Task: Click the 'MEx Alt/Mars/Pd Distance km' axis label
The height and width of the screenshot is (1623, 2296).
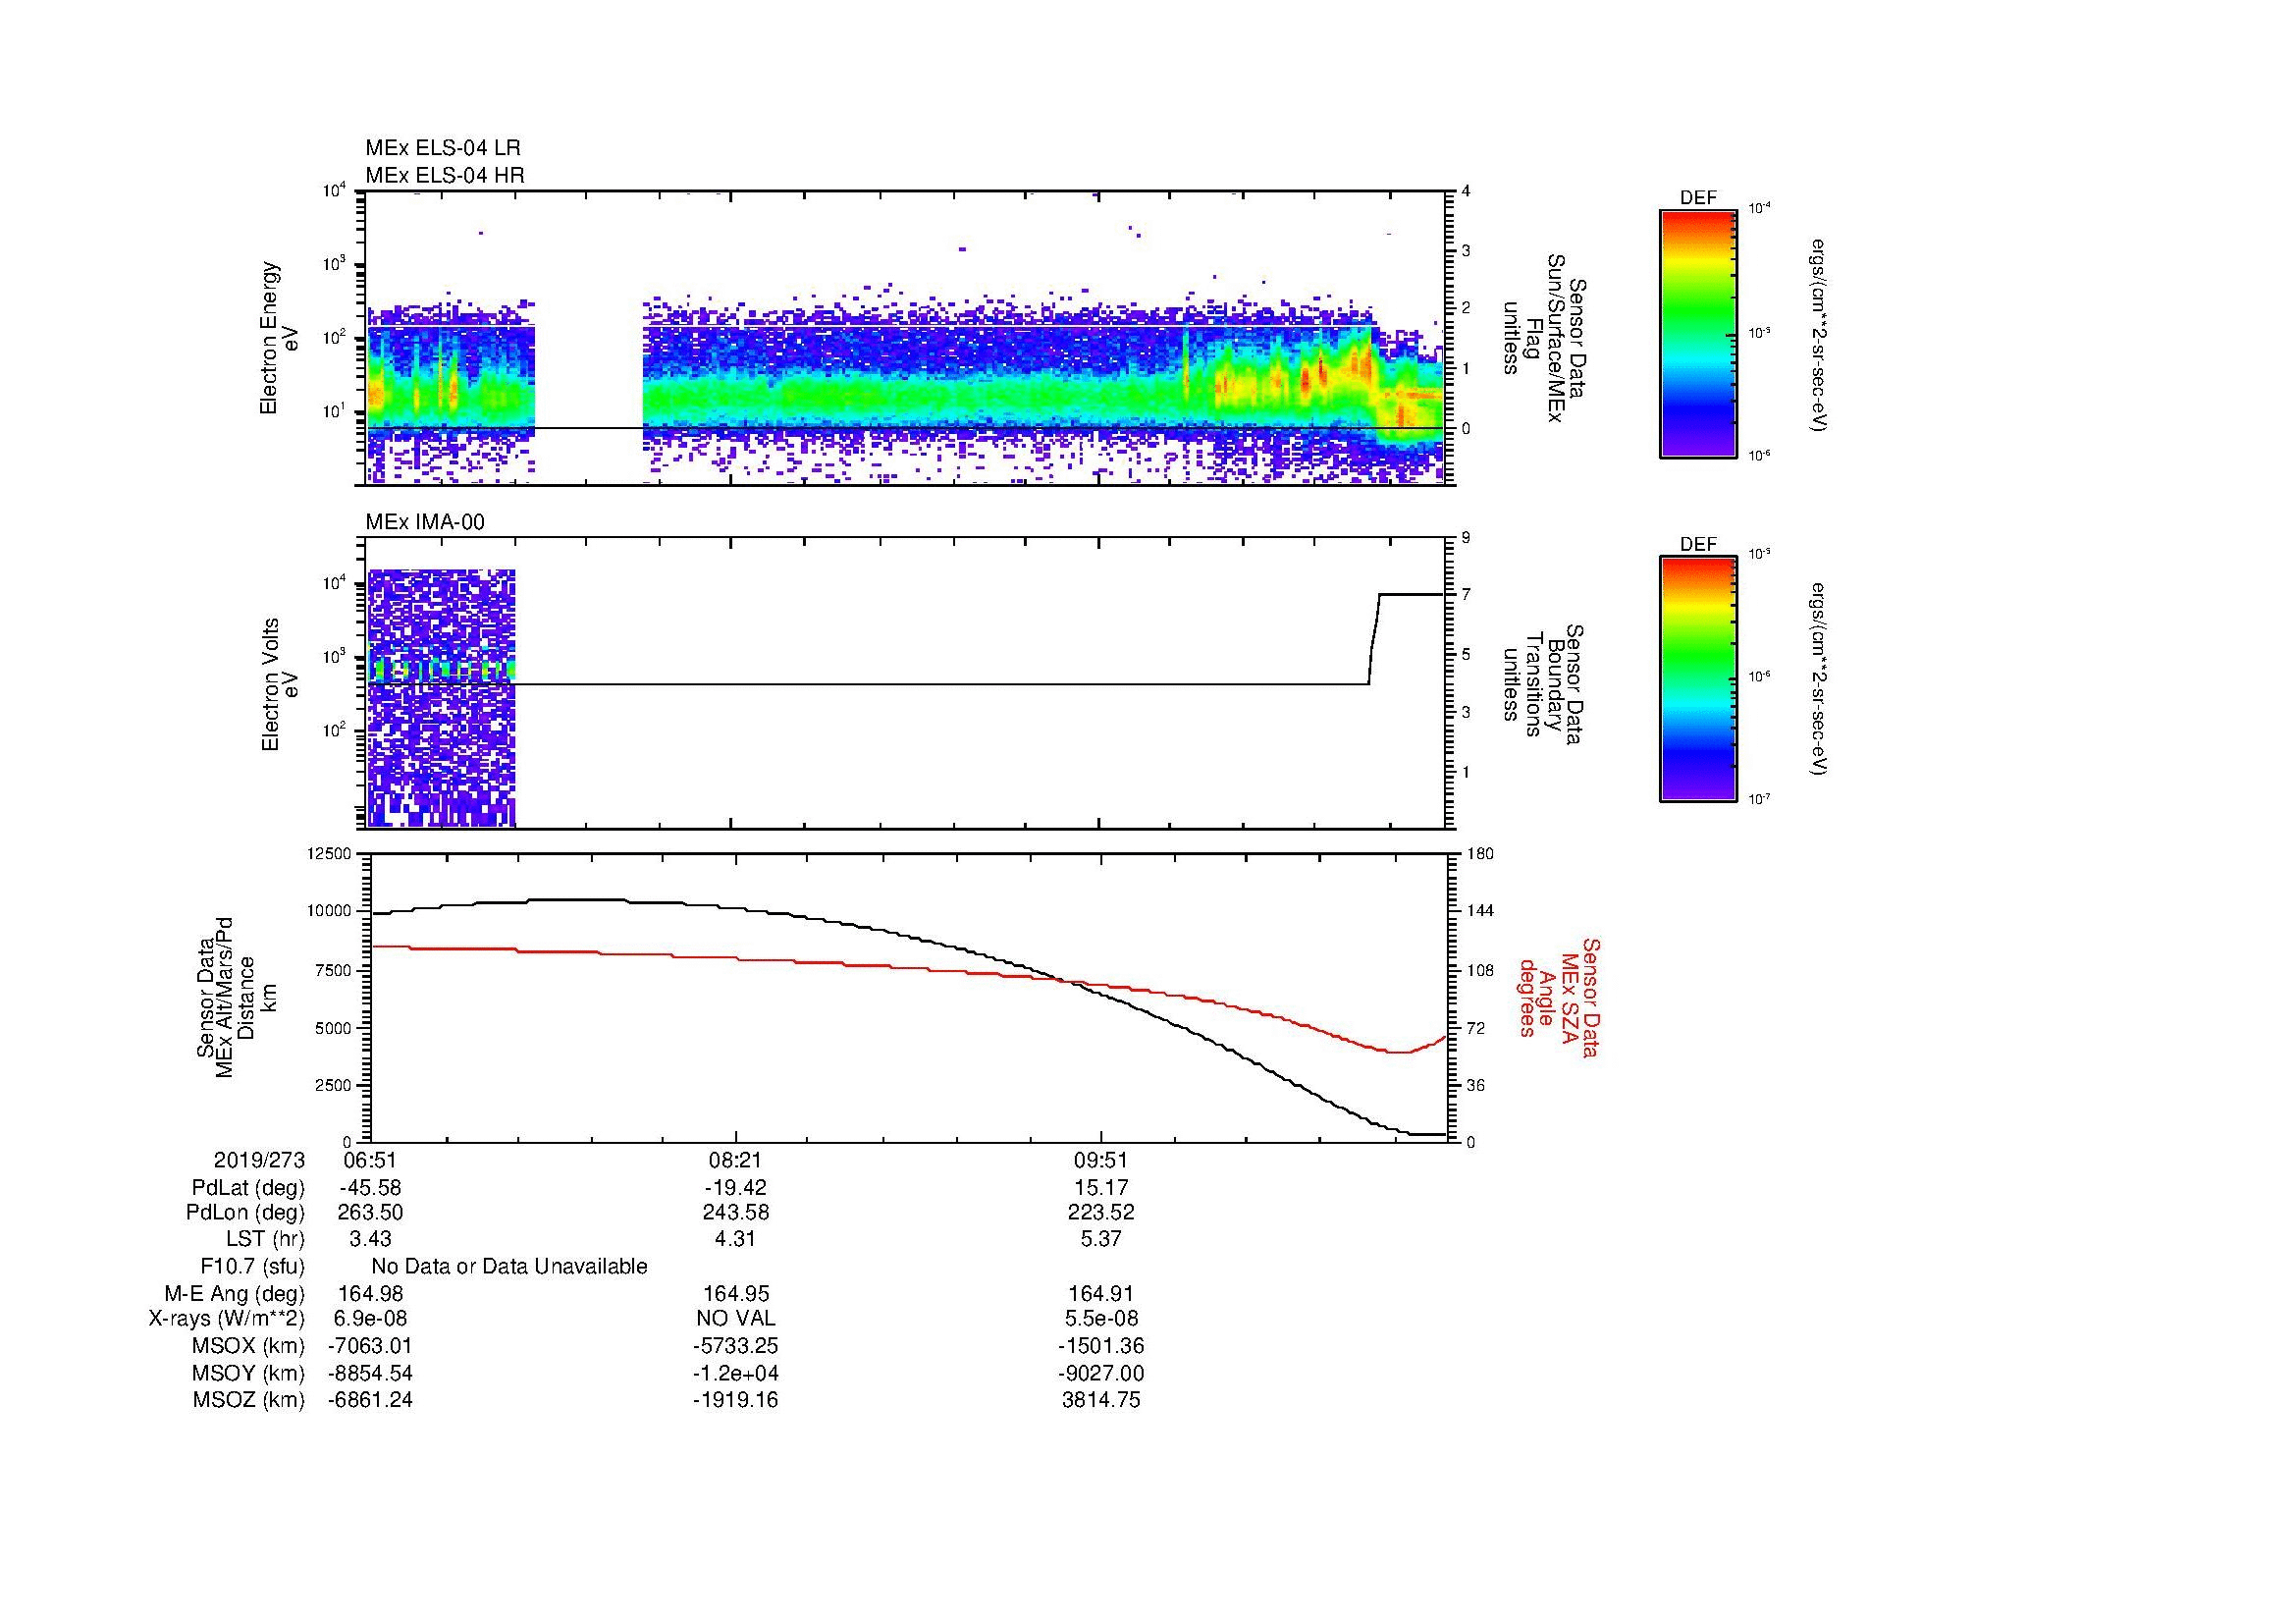Action: tap(237, 997)
